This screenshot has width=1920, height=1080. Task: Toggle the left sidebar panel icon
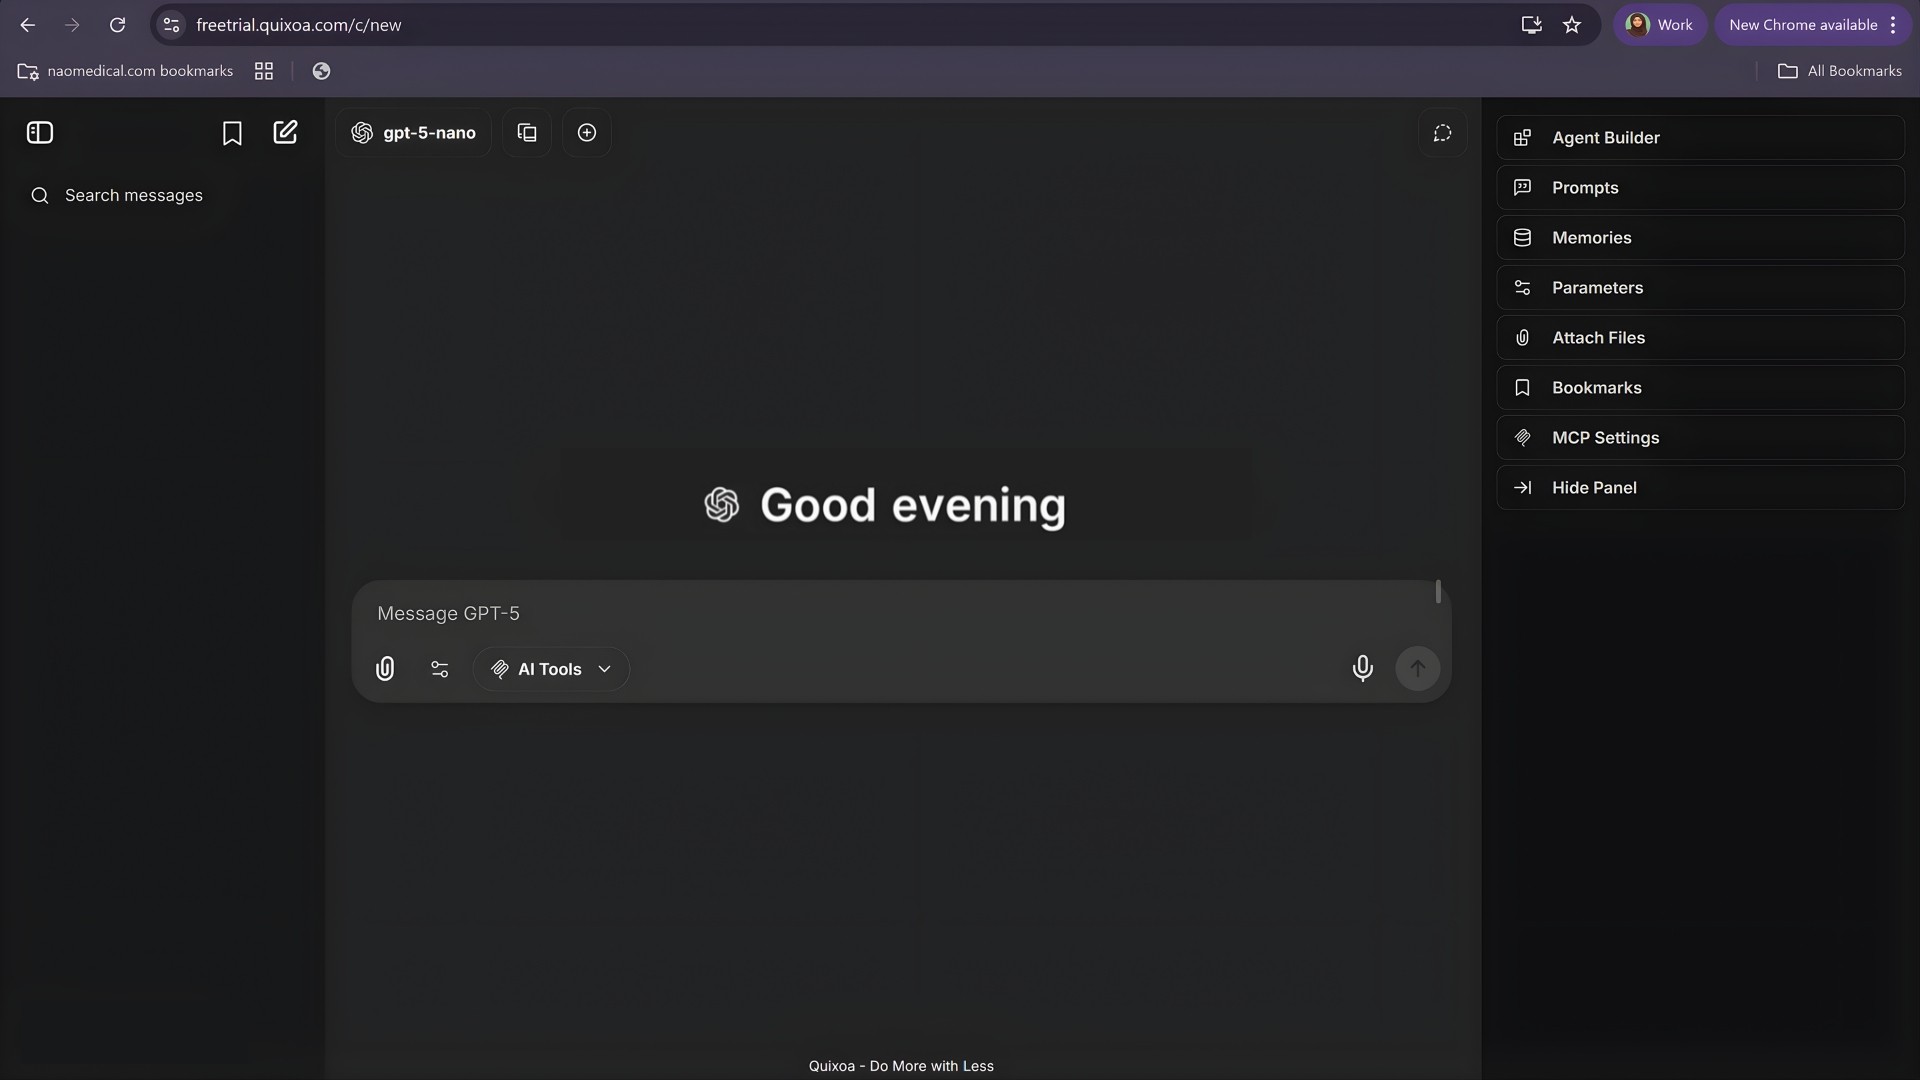[x=40, y=133]
